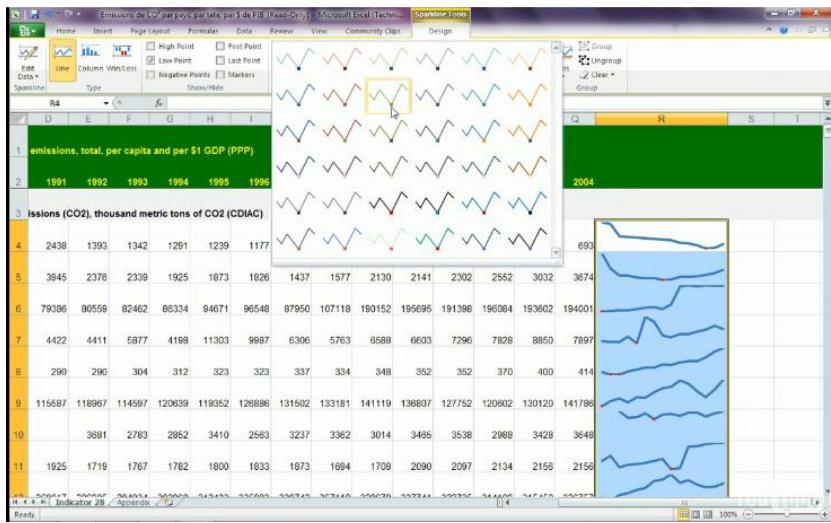Switch sparkline type to Win/Loss
The width and height of the screenshot is (831, 523).
(x=122, y=59)
